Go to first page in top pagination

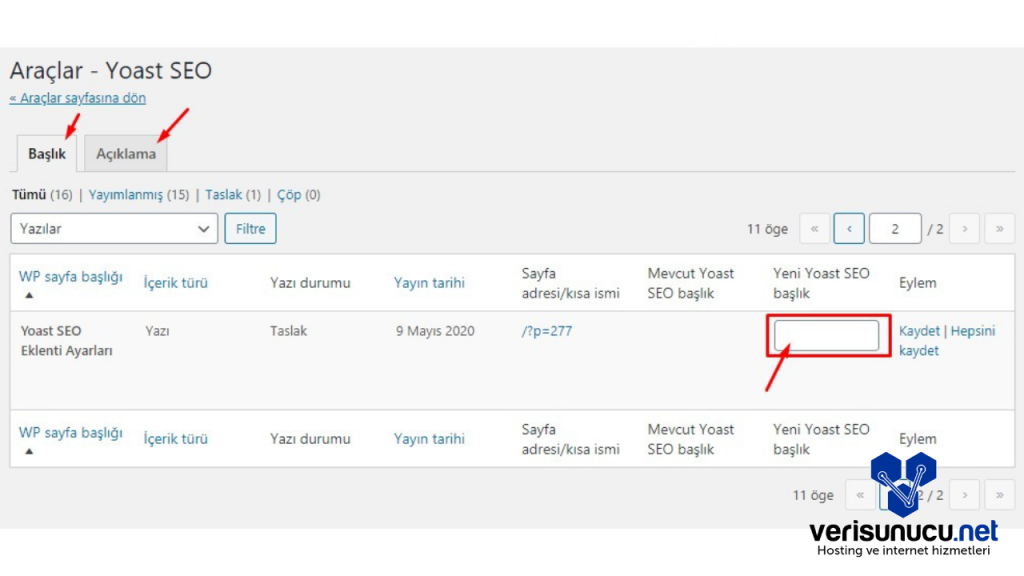tap(814, 229)
